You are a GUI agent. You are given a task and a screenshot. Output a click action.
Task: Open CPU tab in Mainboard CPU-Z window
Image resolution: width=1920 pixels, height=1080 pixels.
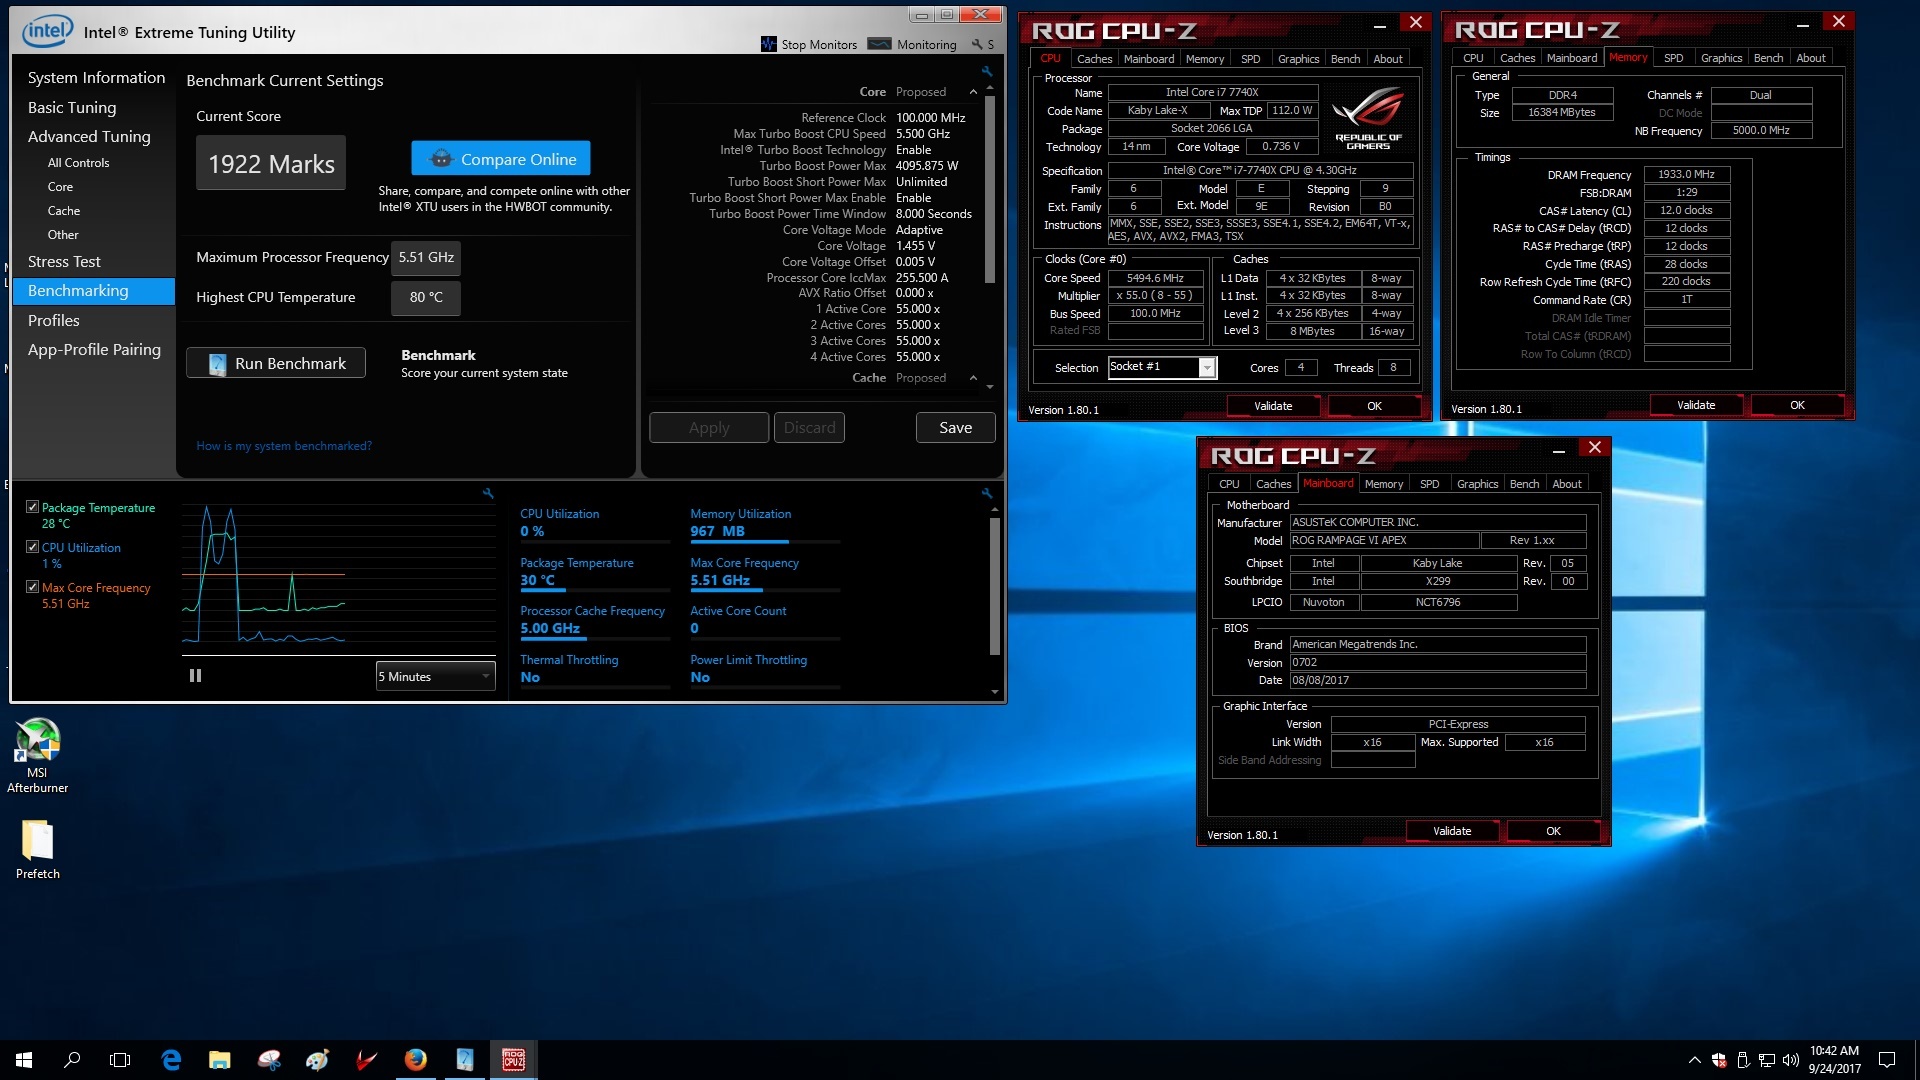point(1229,484)
